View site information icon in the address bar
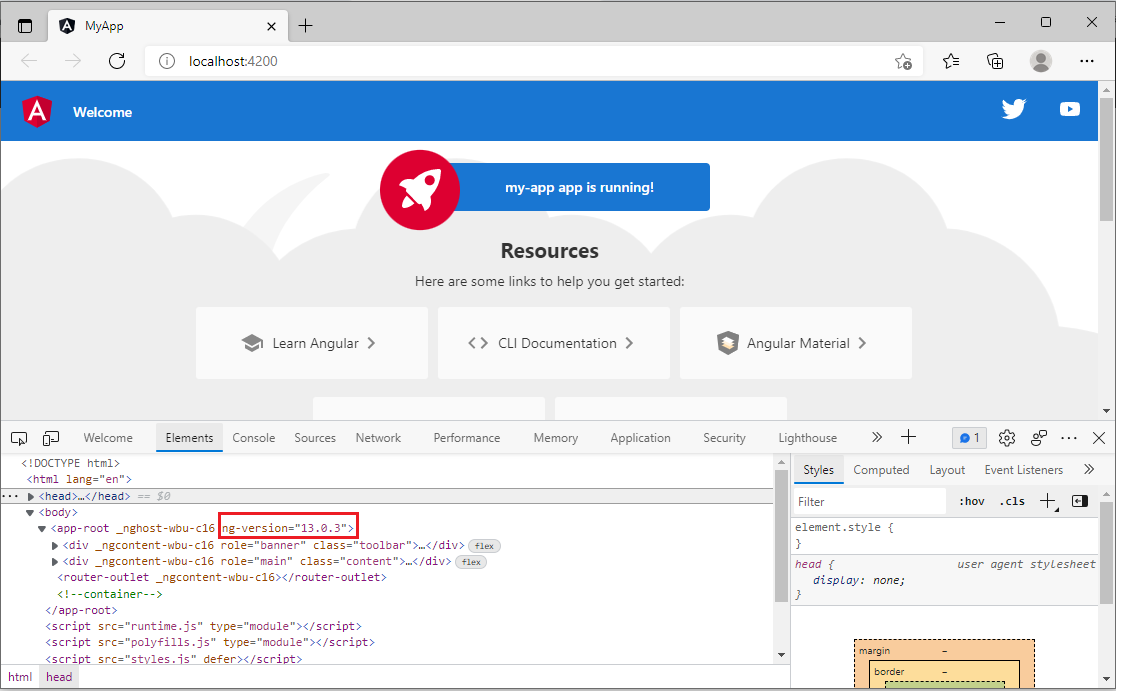The width and height of the screenshot is (1122, 694). coord(167,62)
